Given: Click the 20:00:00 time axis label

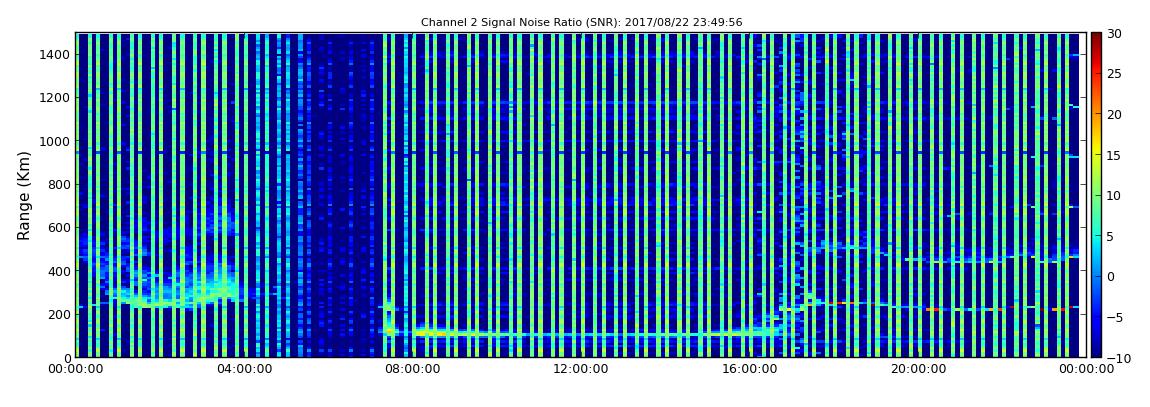Looking at the screenshot, I should coord(918,370).
